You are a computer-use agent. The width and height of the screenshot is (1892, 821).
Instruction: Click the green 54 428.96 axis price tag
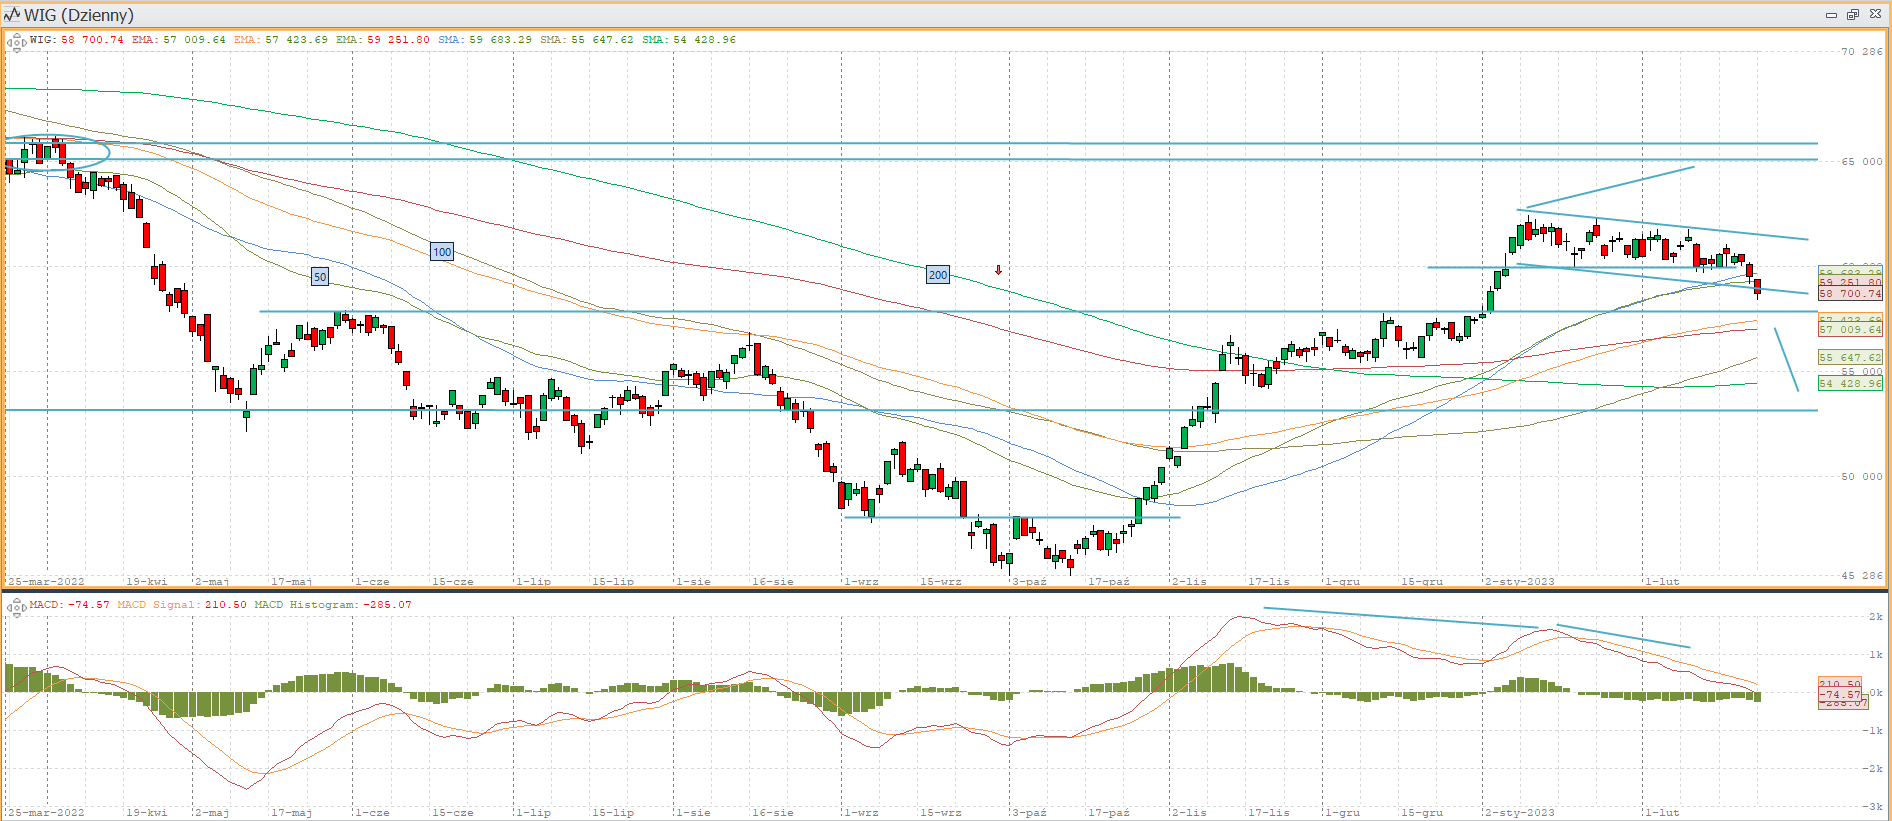[x=1850, y=384]
